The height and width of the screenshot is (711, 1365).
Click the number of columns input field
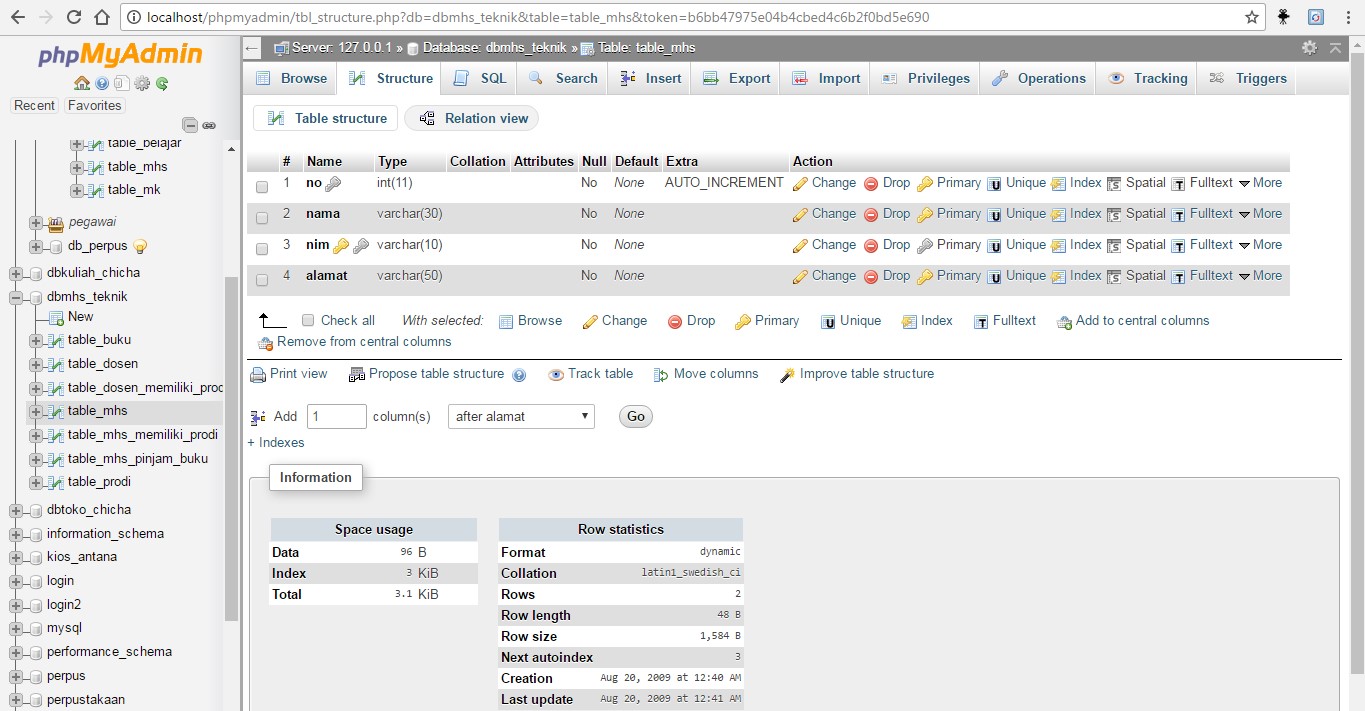(336, 416)
